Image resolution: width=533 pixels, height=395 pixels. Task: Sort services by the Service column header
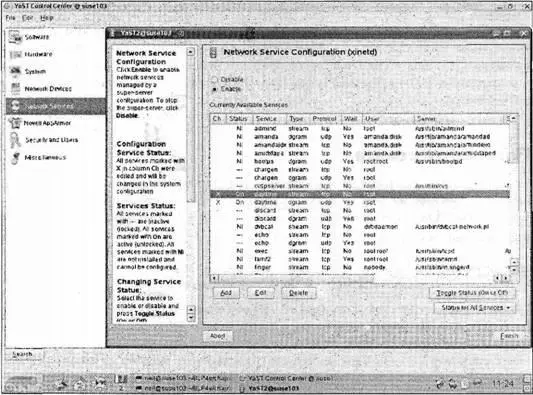[266, 119]
